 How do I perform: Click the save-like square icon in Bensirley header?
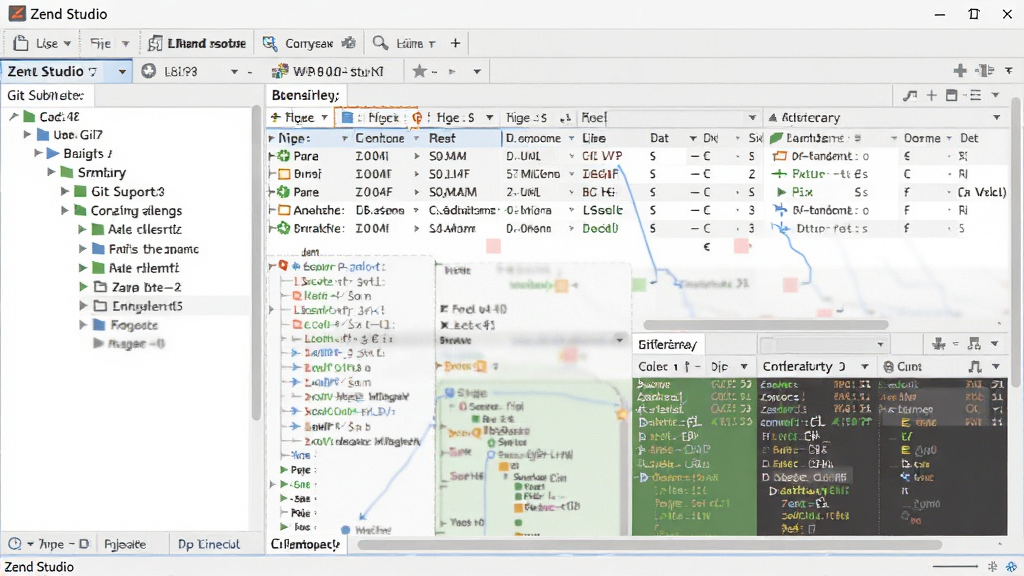[x=952, y=96]
